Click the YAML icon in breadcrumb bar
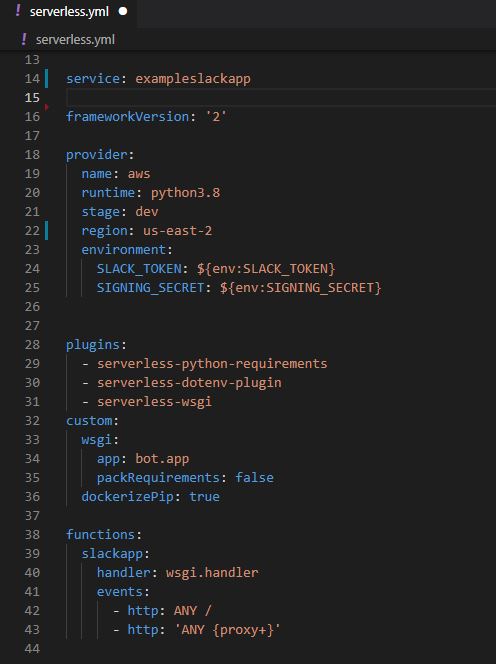 pos(24,39)
